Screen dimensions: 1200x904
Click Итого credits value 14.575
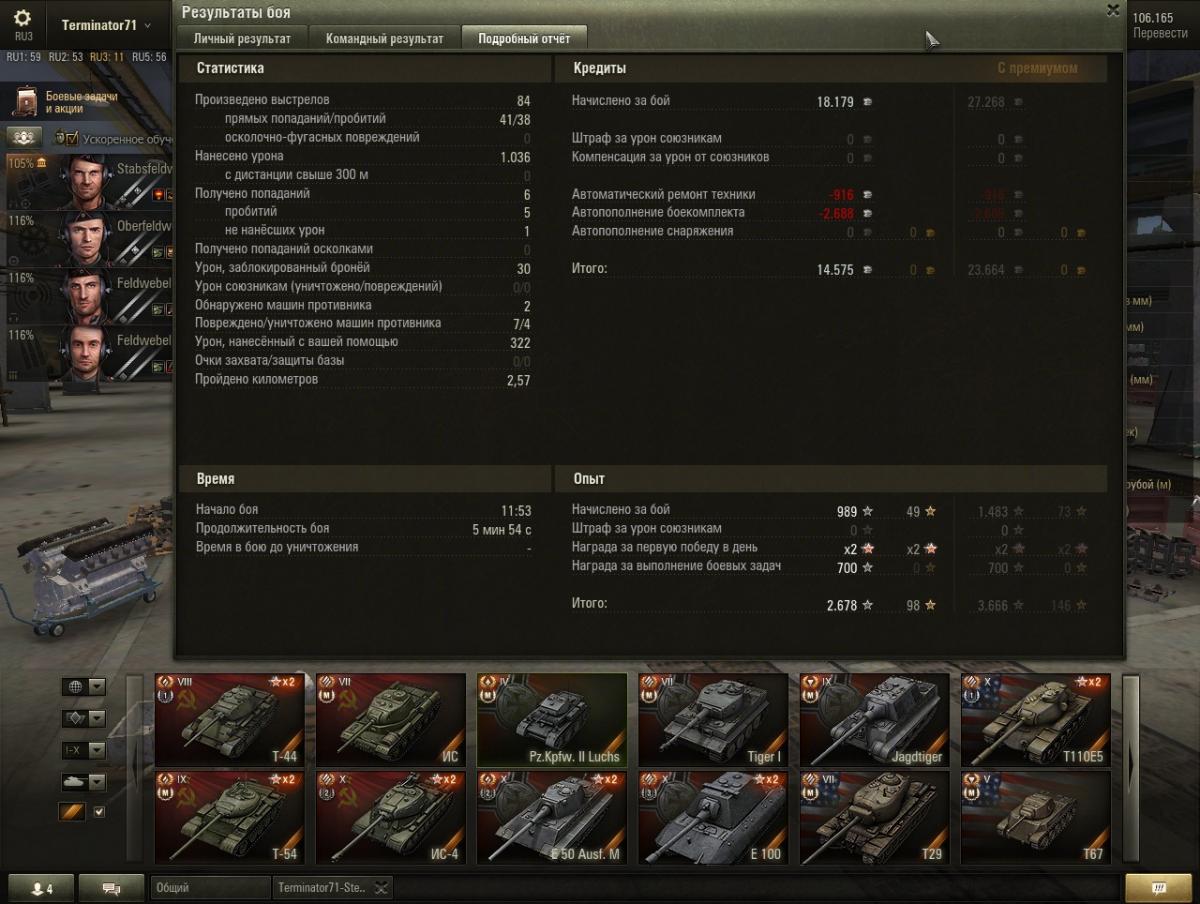835,270
